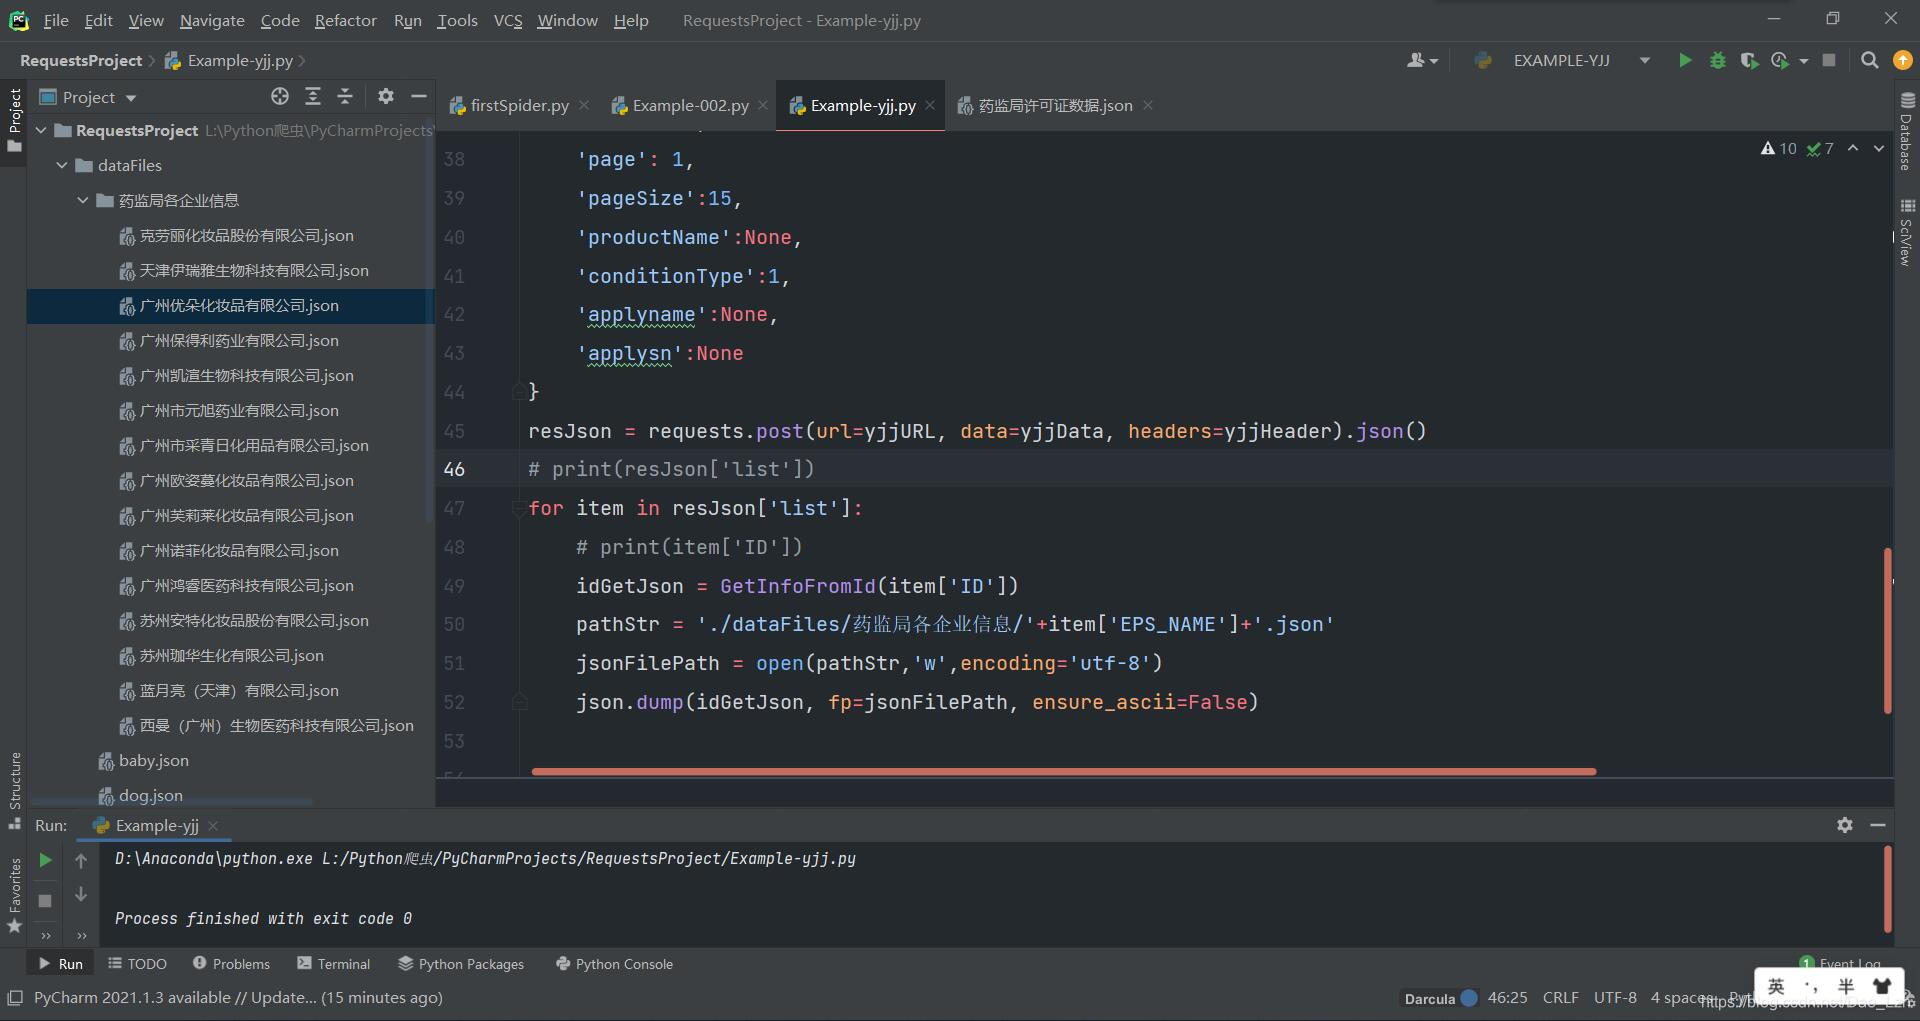Viewport: 1920px width, 1021px height.
Task: Click the orange update notification icon
Action: (x=1902, y=61)
